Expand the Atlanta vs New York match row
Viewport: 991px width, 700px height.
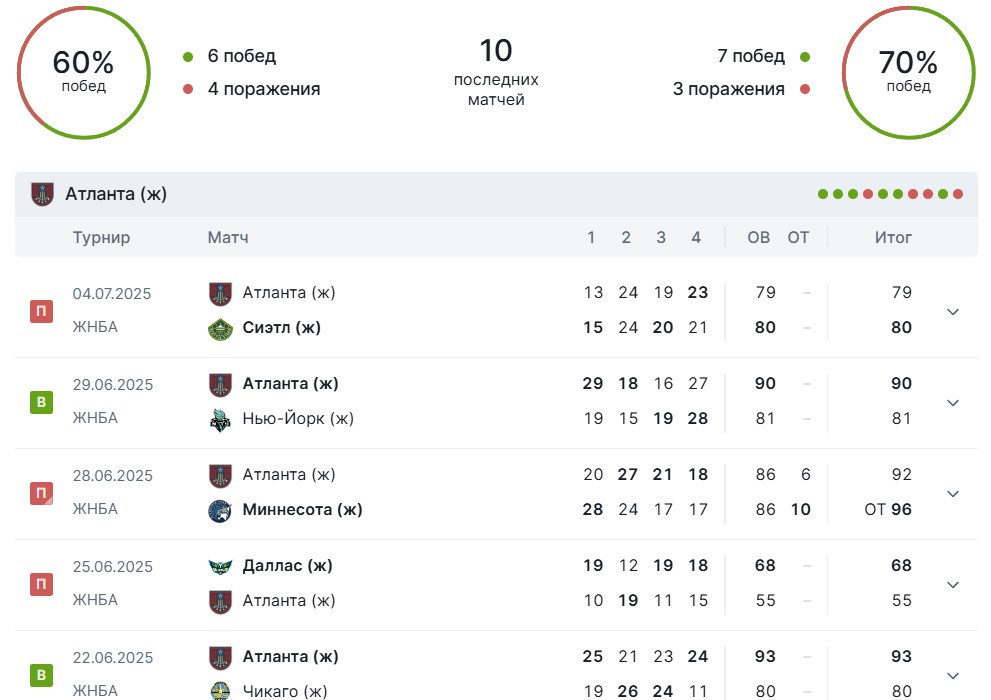tap(953, 402)
